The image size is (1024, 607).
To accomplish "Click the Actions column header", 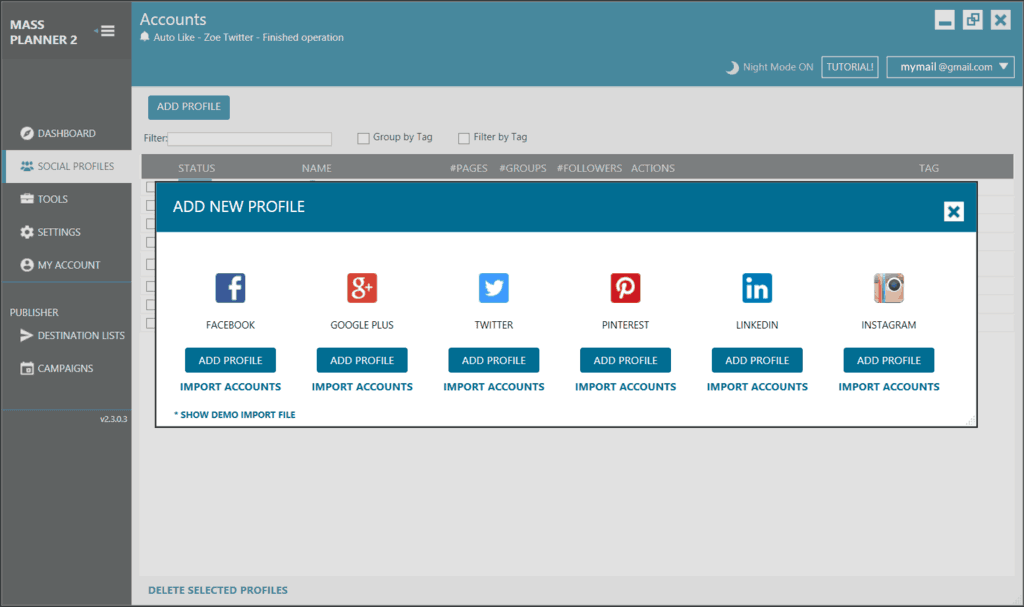I will [652, 168].
